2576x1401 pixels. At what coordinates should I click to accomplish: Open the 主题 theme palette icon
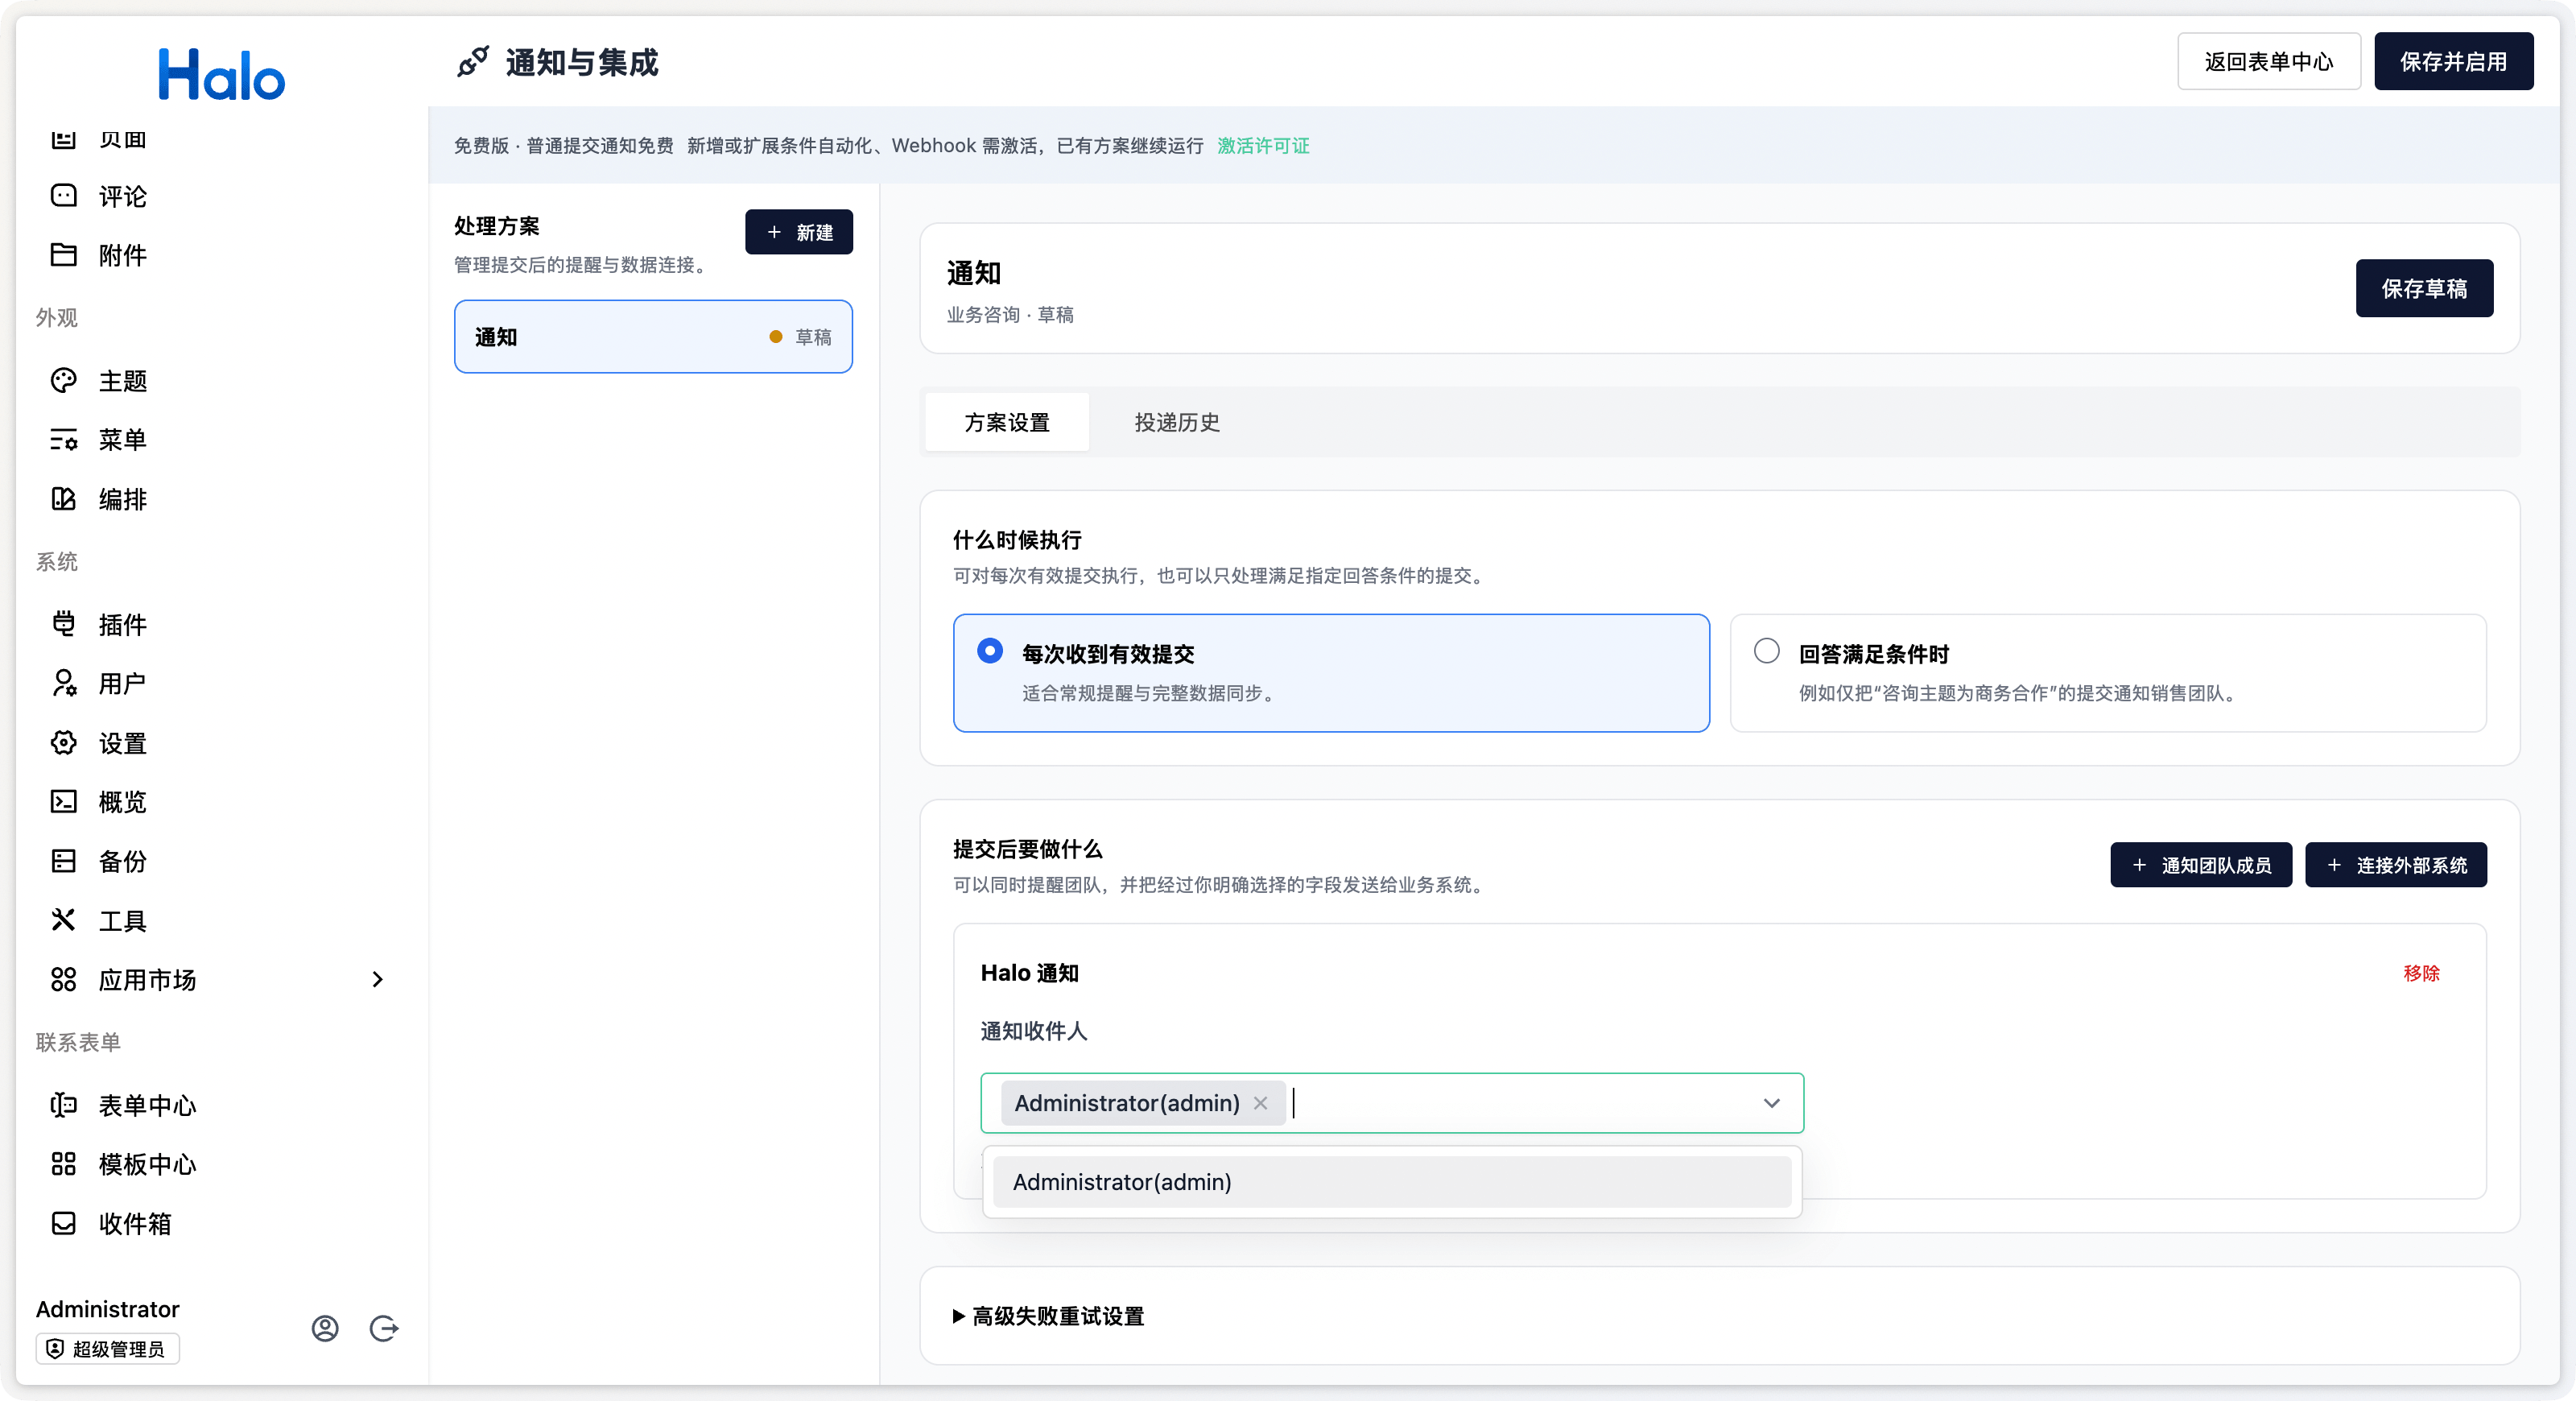coord(63,381)
